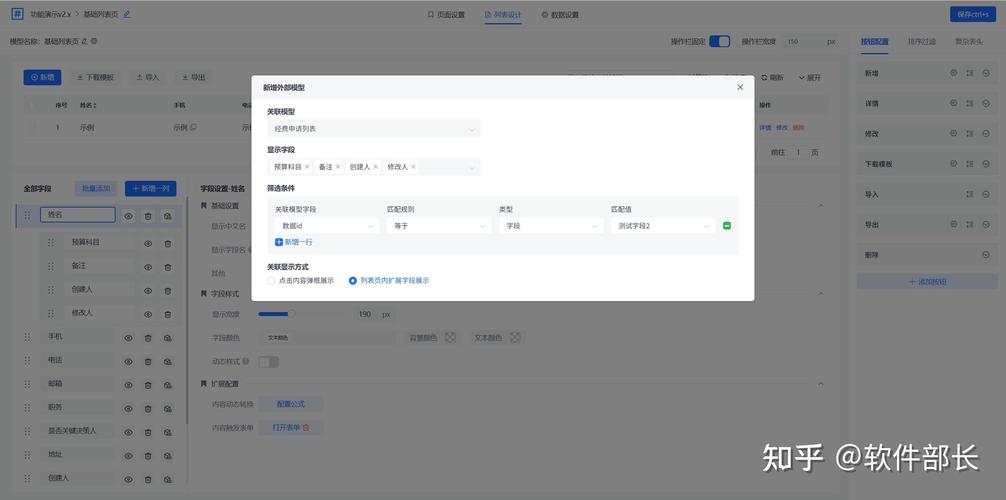Click the app logo in the top-left corner

17,13
